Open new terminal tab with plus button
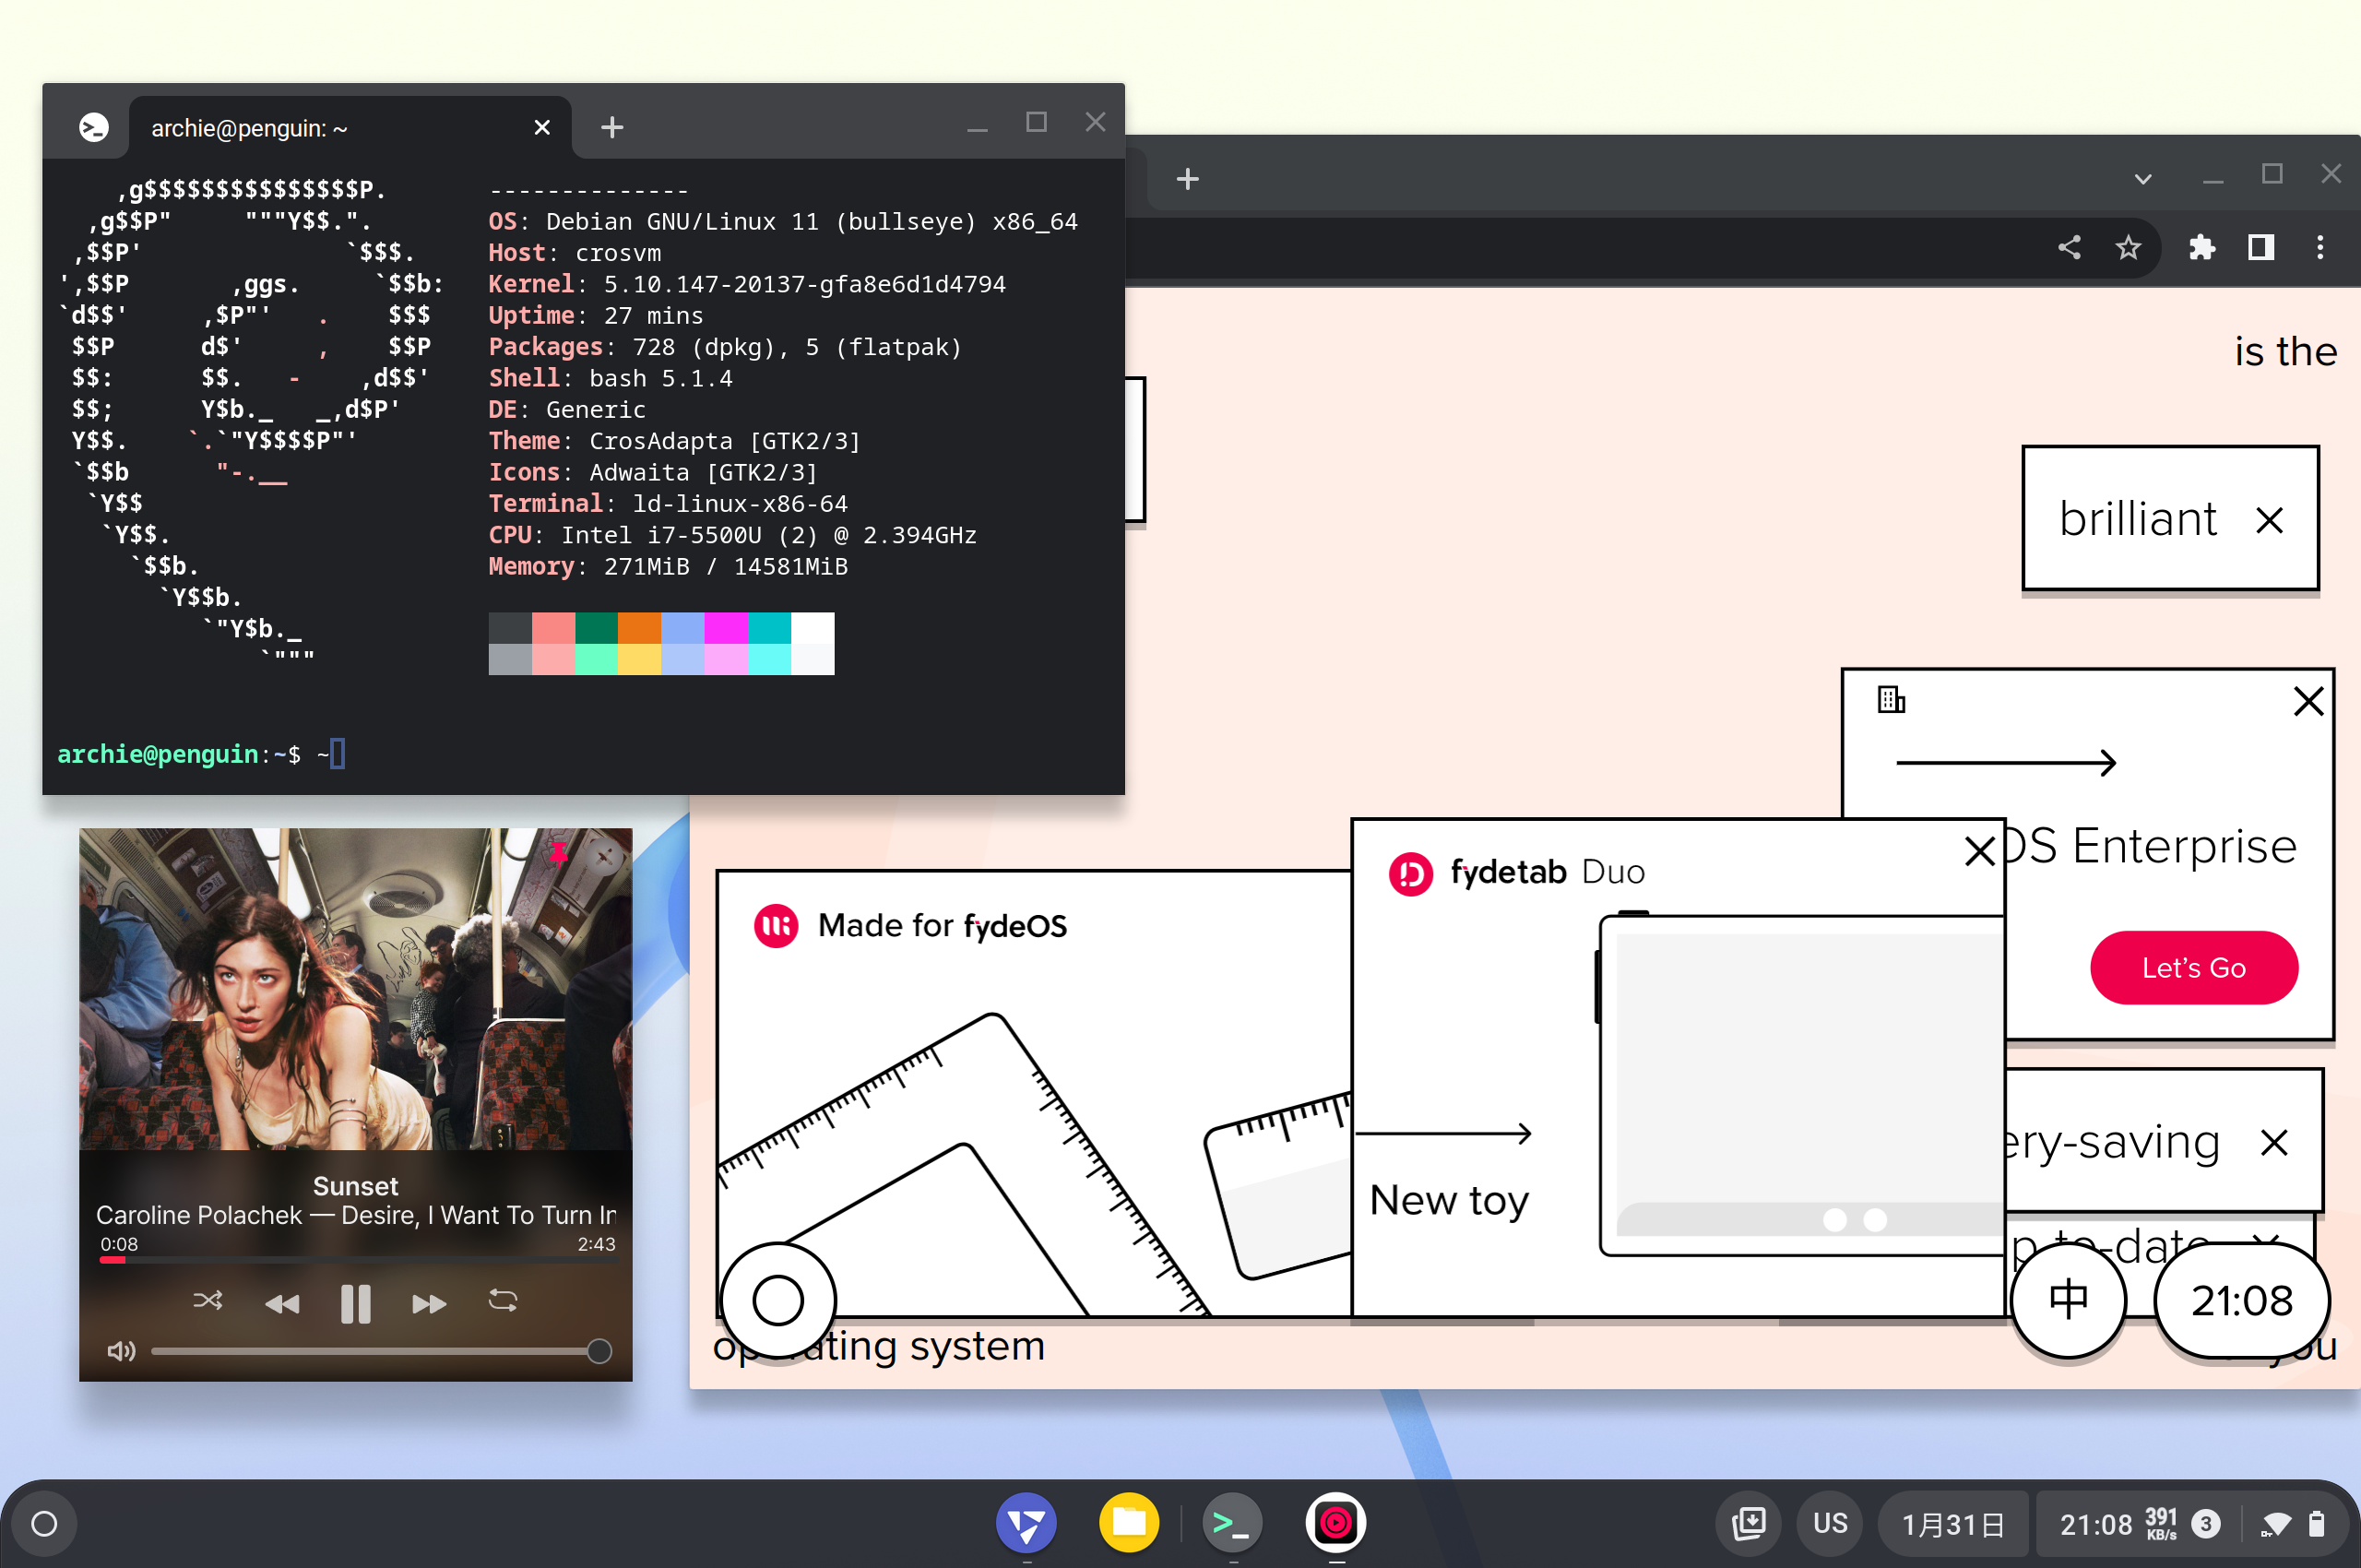 tap(612, 128)
